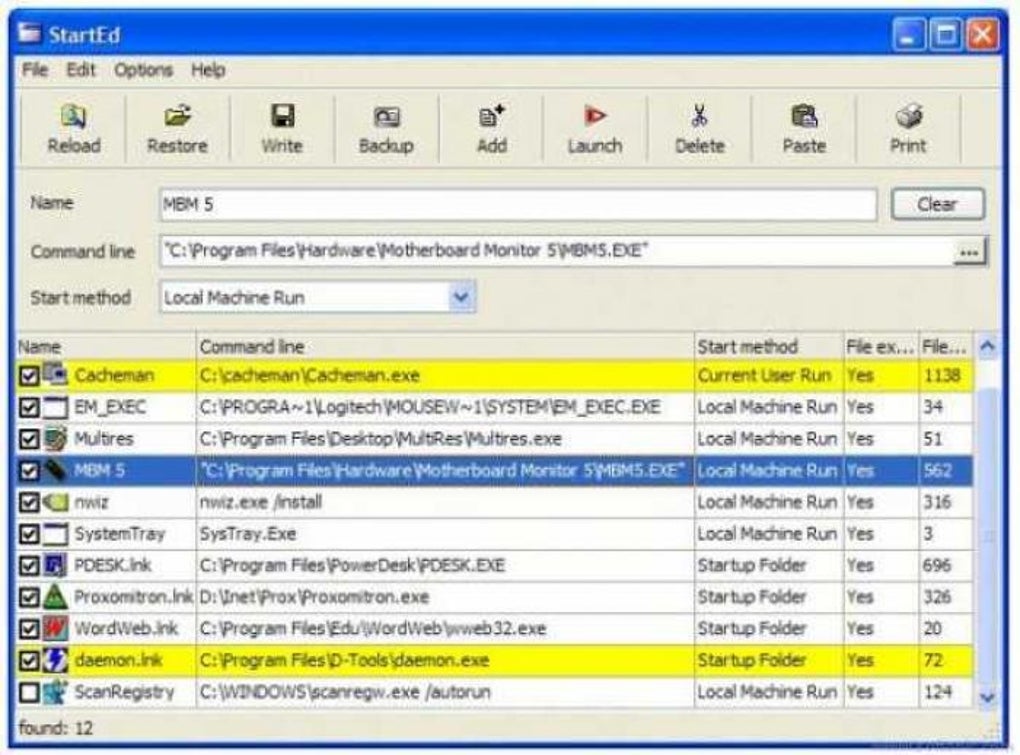
Task: Sort list by File ex... column header
Action: click(880, 347)
